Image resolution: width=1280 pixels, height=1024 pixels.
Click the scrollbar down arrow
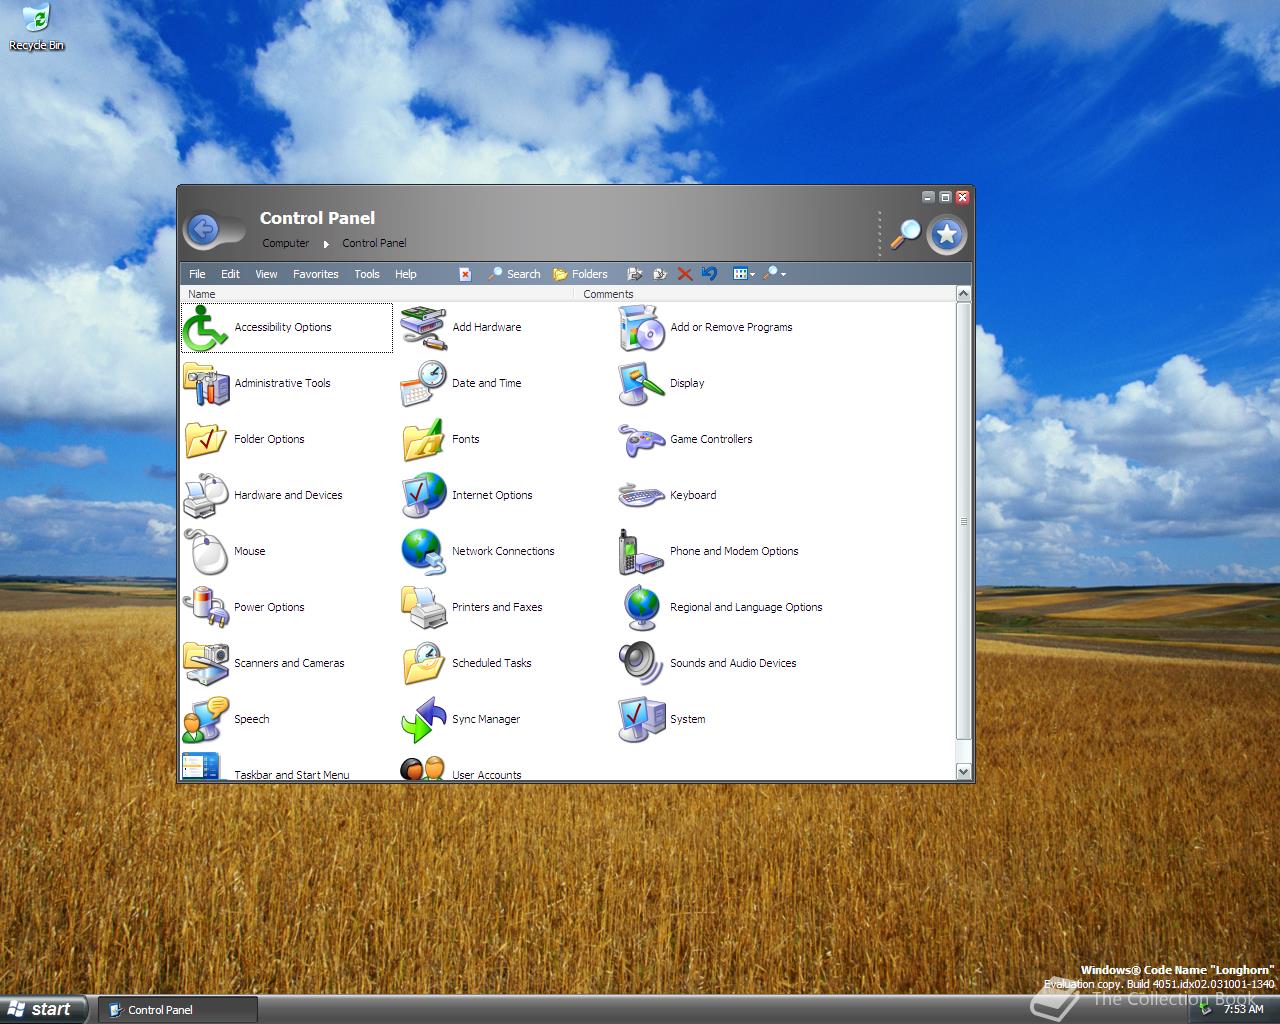[x=964, y=771]
